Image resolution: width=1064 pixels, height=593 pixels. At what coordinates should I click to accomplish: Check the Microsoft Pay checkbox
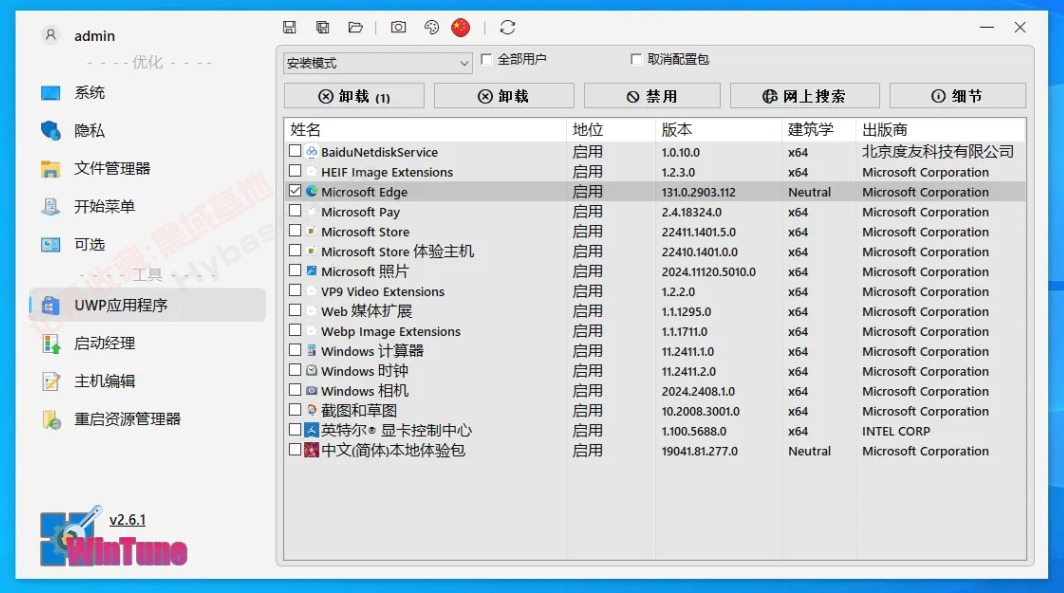[294, 210]
